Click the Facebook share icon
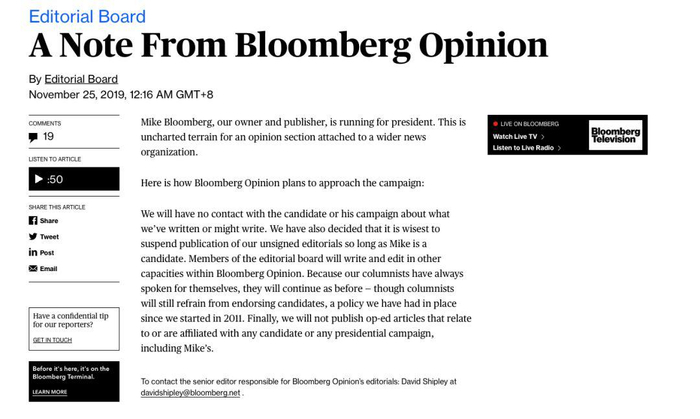 [33, 221]
